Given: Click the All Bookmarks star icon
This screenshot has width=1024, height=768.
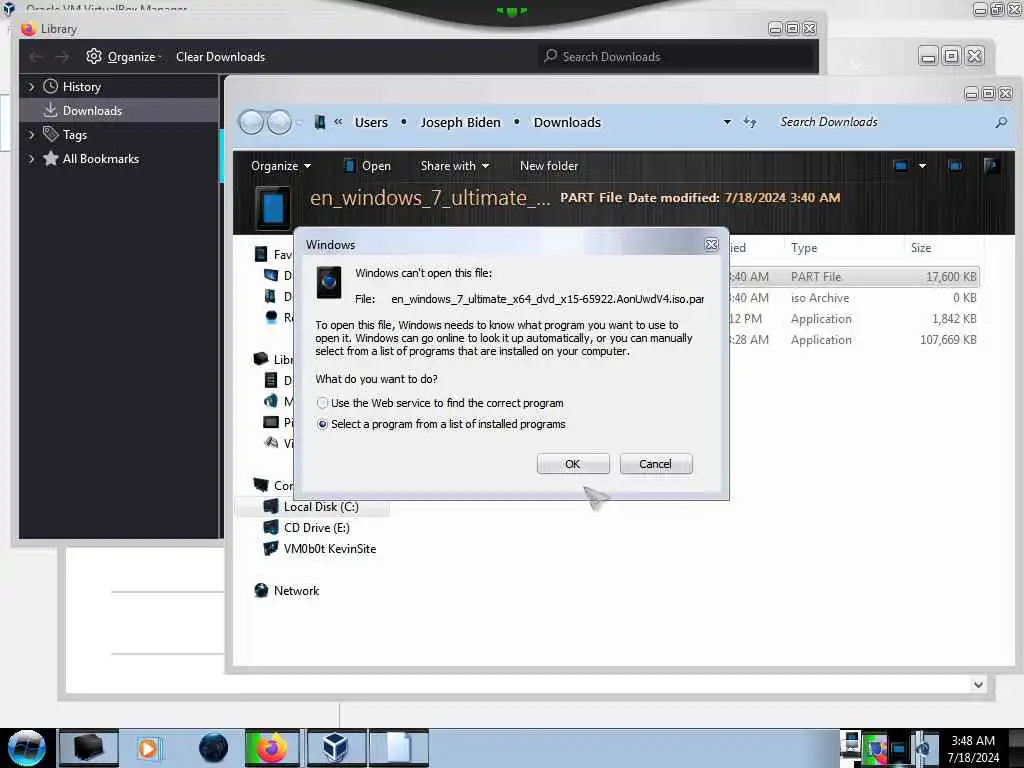Looking at the screenshot, I should (50, 158).
